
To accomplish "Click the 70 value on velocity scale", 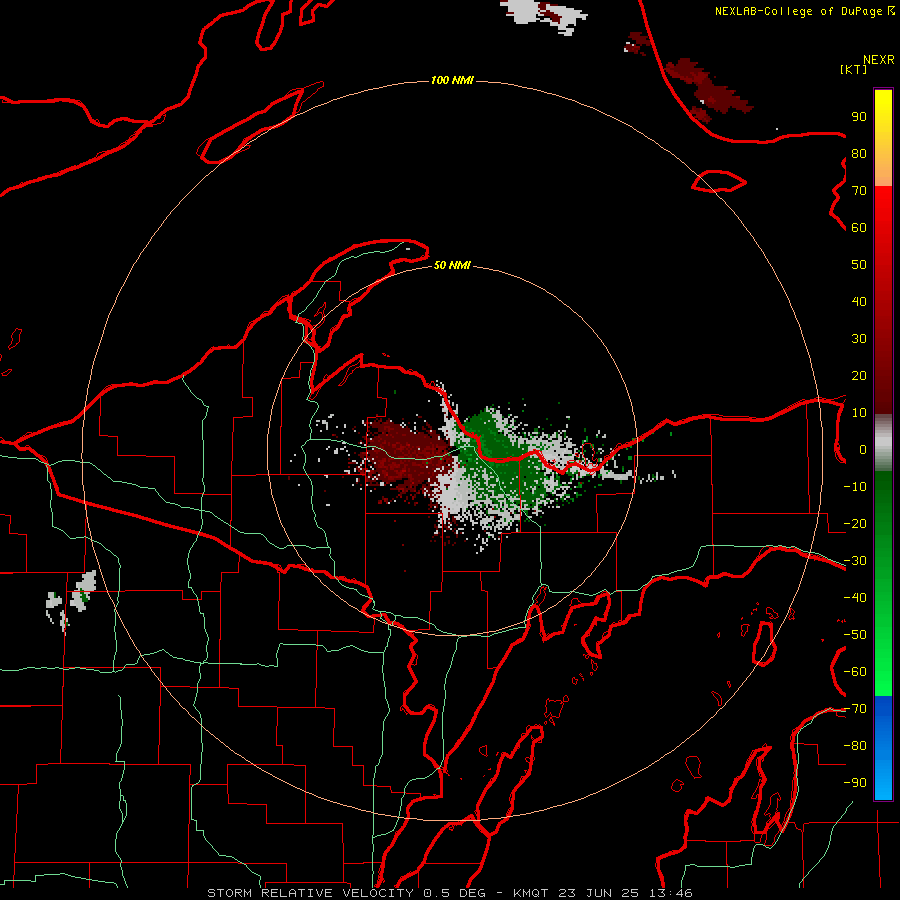I will pyautogui.click(x=859, y=191).
